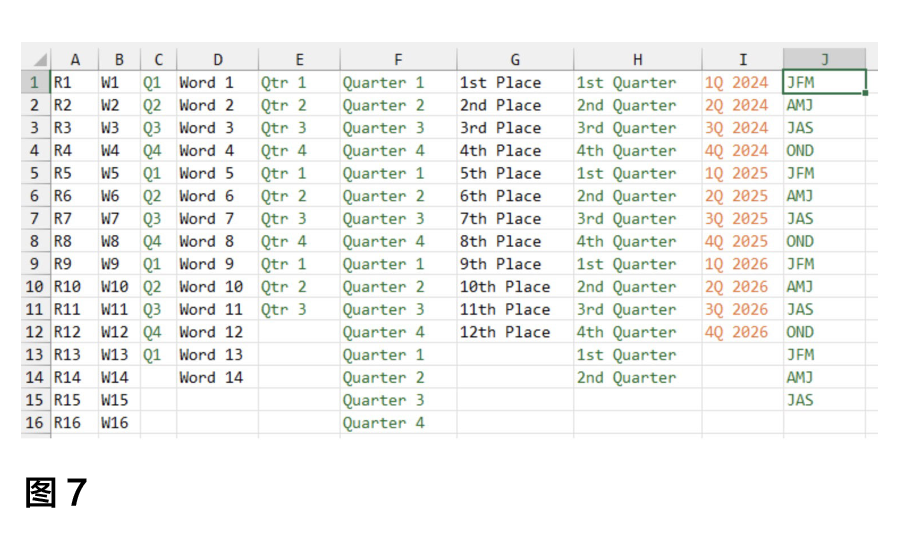Select column A header
The height and width of the screenshot is (538, 908).
tap(75, 60)
